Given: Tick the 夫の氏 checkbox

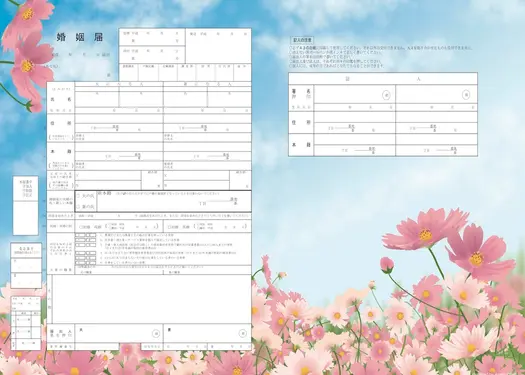Looking at the screenshot, I should pos(78,196).
